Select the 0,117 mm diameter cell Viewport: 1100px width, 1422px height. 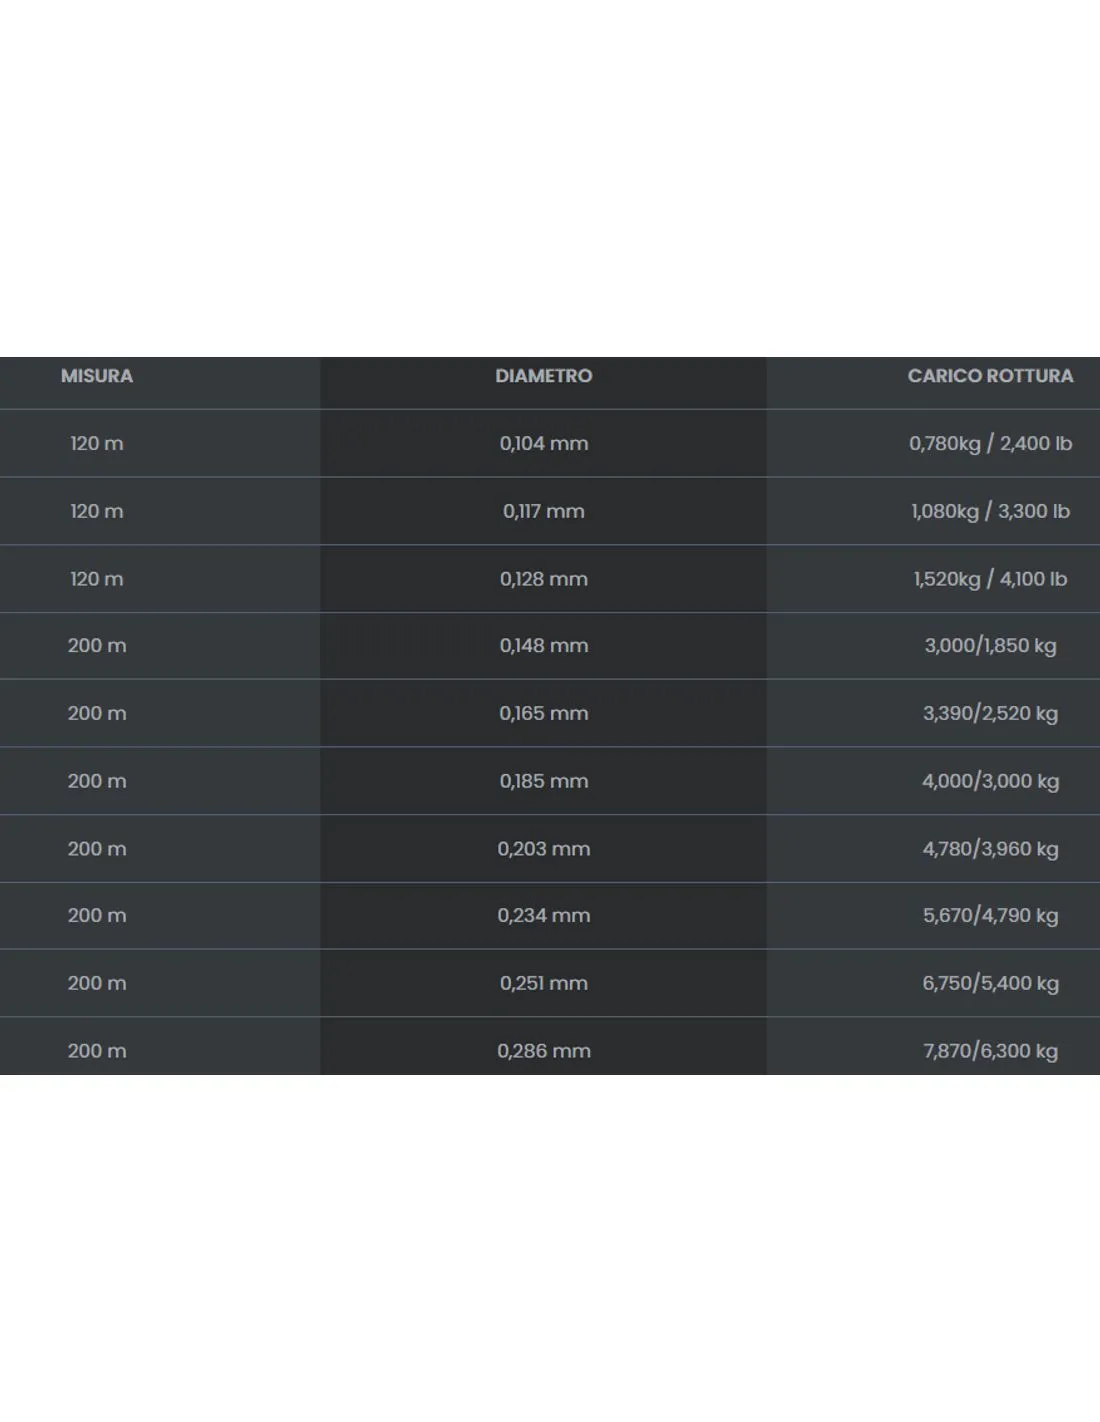coord(544,511)
